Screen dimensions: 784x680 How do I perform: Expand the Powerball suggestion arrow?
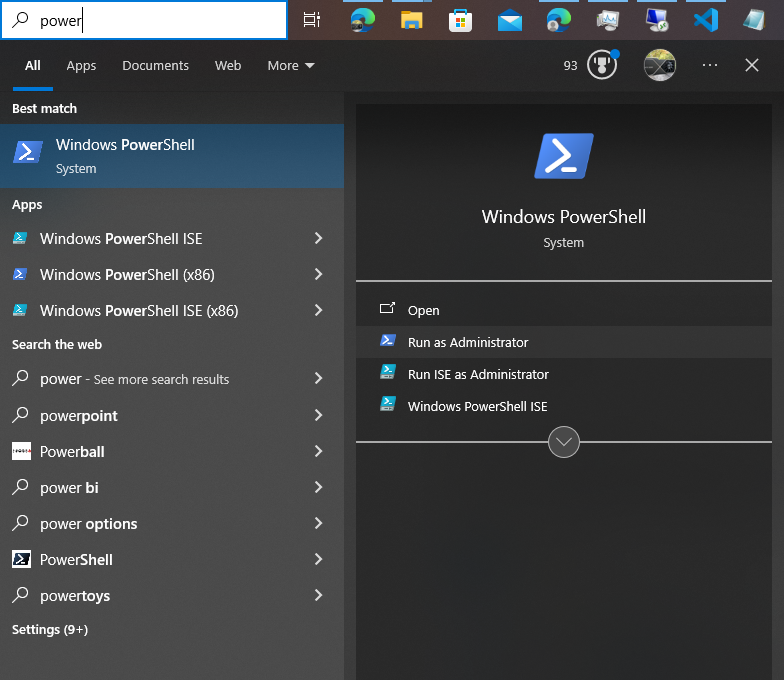tap(318, 451)
